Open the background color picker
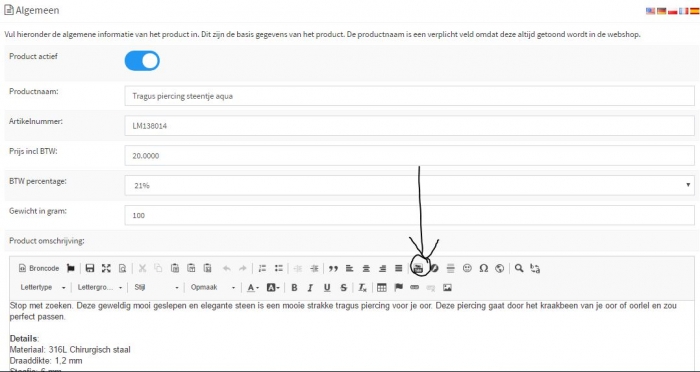The width and height of the screenshot is (700, 372). [273, 288]
